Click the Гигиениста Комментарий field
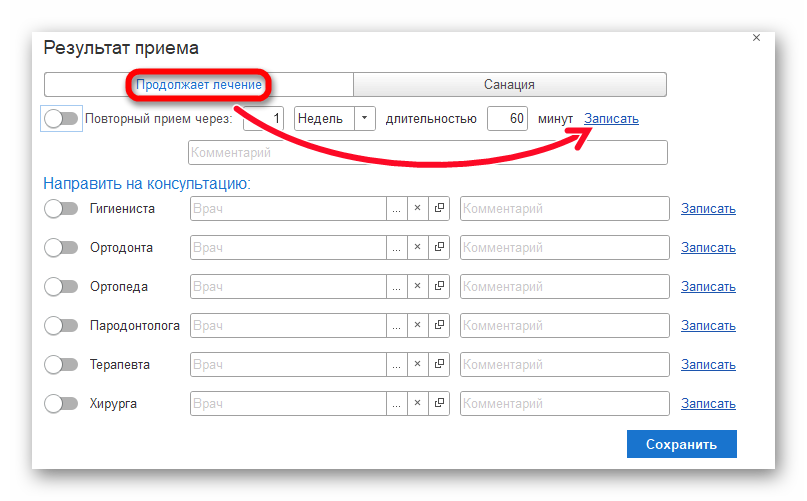807x501 pixels. click(565, 209)
